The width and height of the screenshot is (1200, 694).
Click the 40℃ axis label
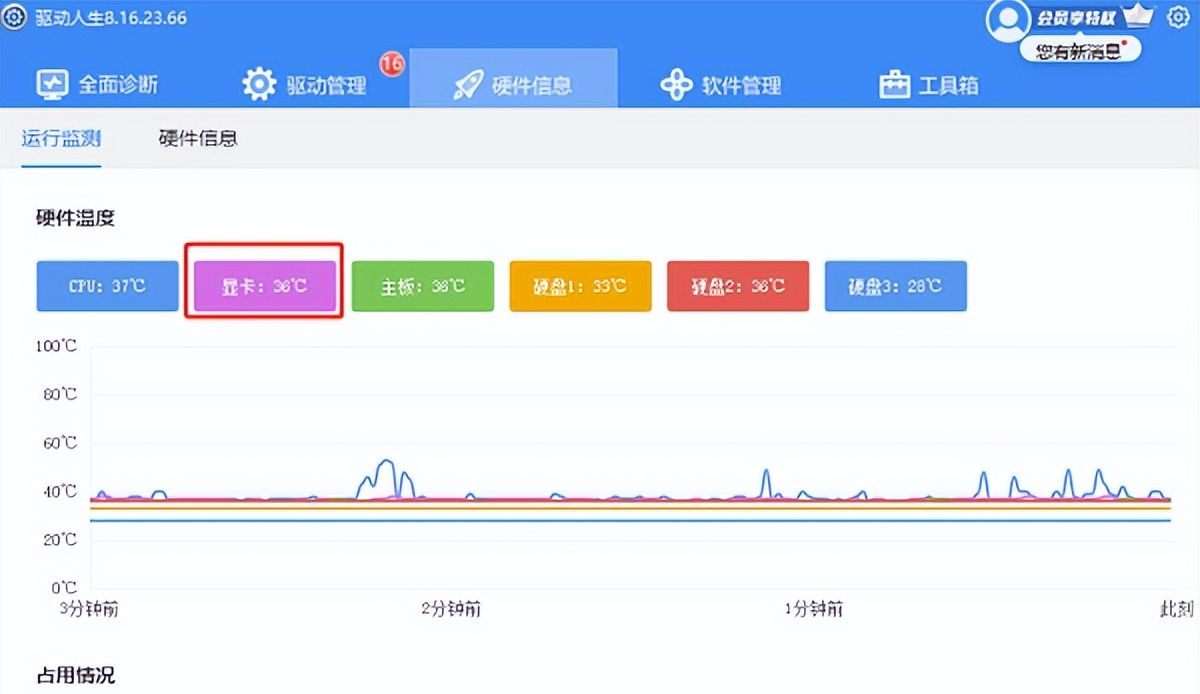[x=61, y=491]
